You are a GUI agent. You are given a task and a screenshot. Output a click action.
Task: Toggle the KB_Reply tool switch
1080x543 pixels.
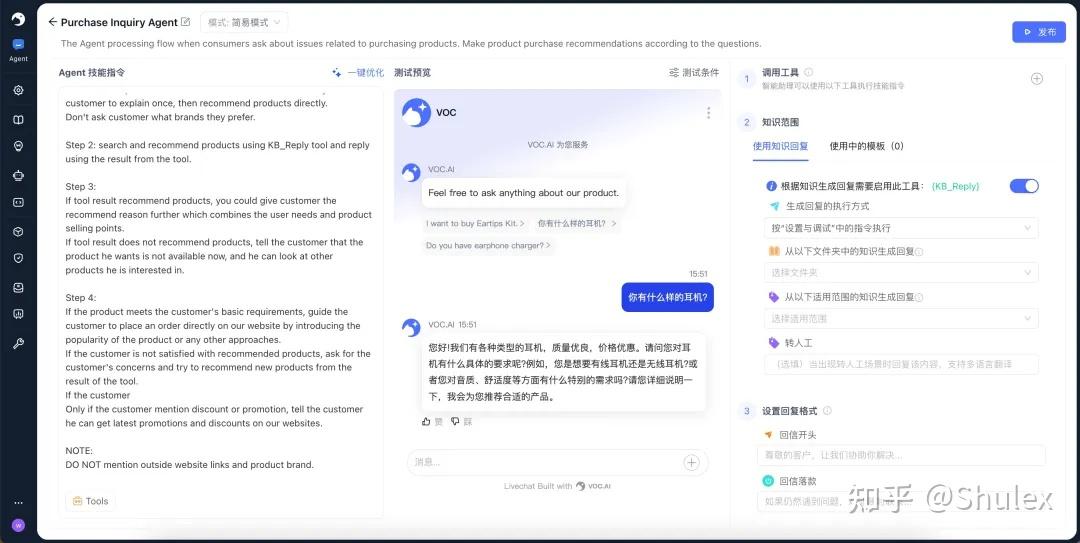click(1024, 186)
